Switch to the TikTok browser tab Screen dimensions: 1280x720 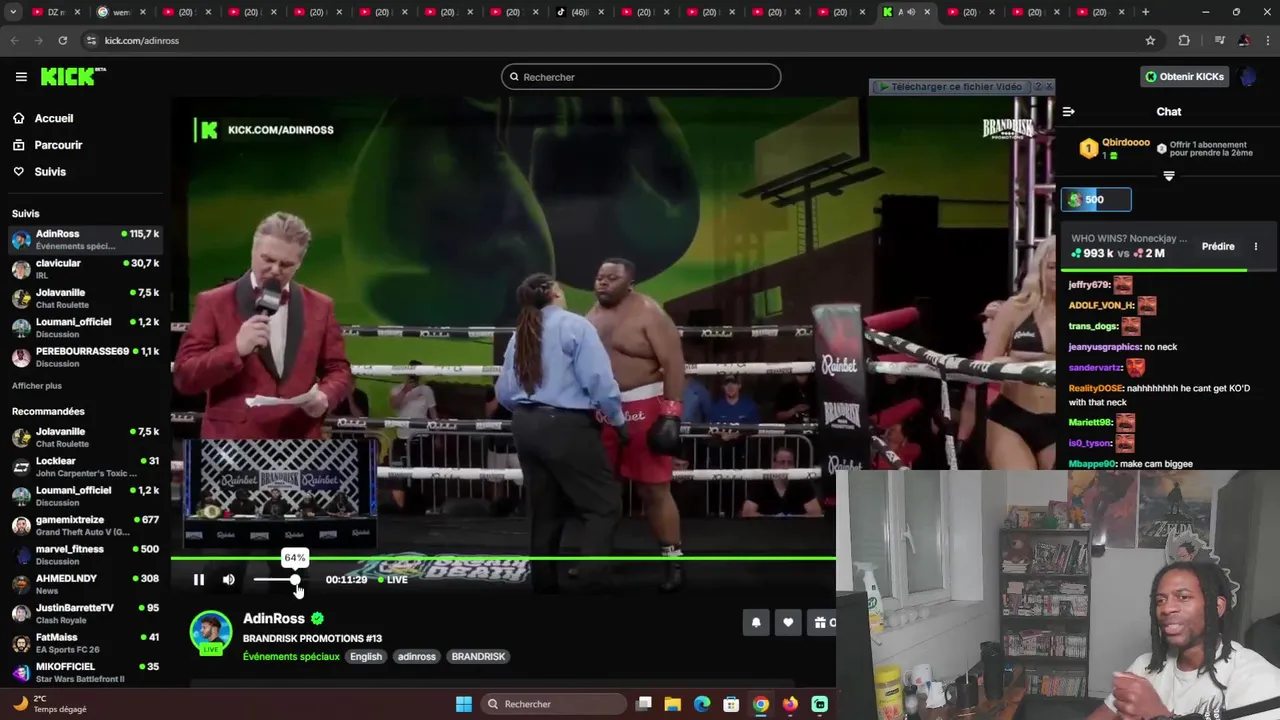coord(580,12)
